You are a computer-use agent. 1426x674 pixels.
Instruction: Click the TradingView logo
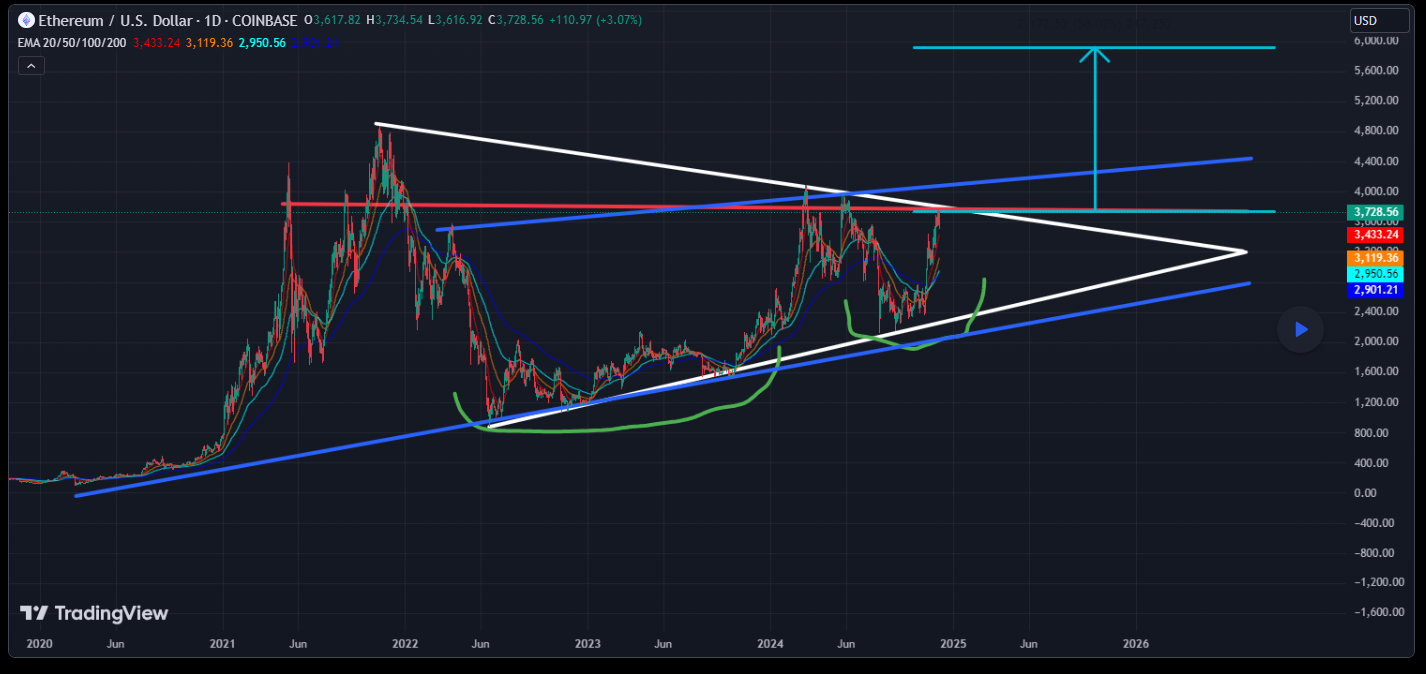point(94,613)
